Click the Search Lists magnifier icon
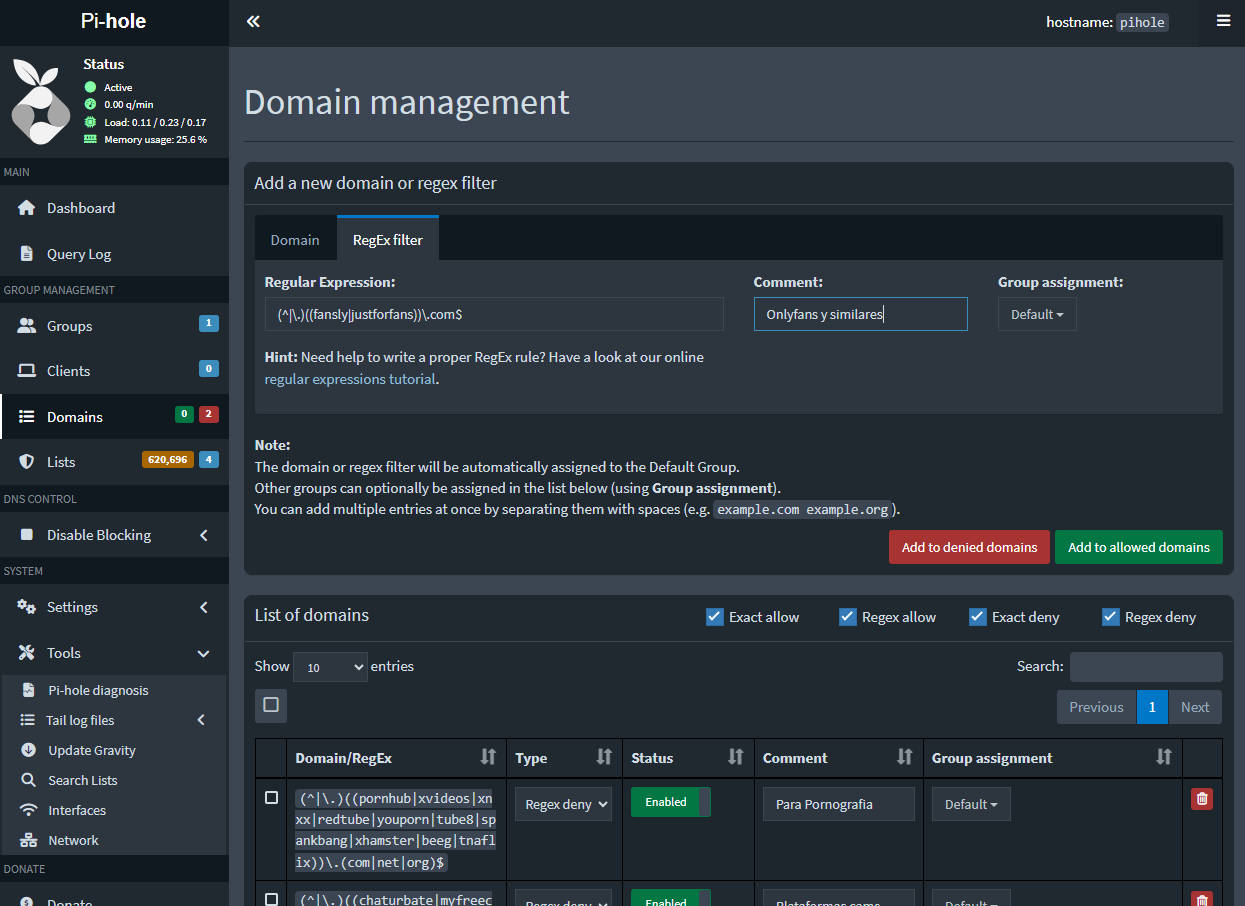 (28, 780)
